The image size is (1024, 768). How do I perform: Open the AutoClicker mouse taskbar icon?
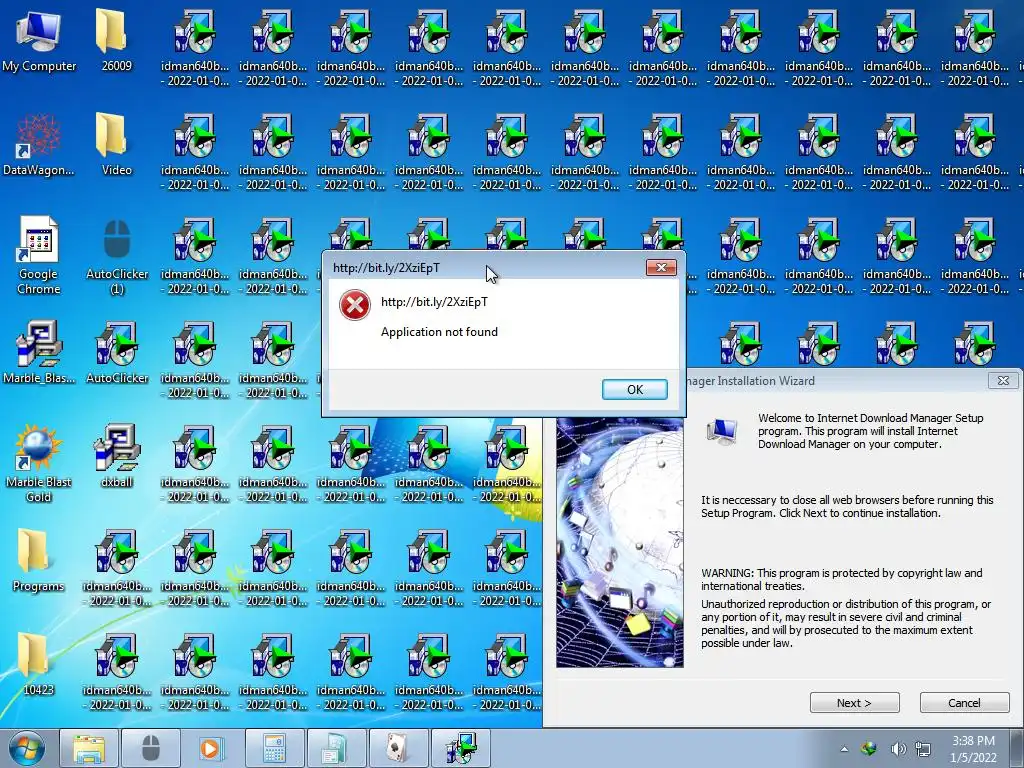point(151,748)
